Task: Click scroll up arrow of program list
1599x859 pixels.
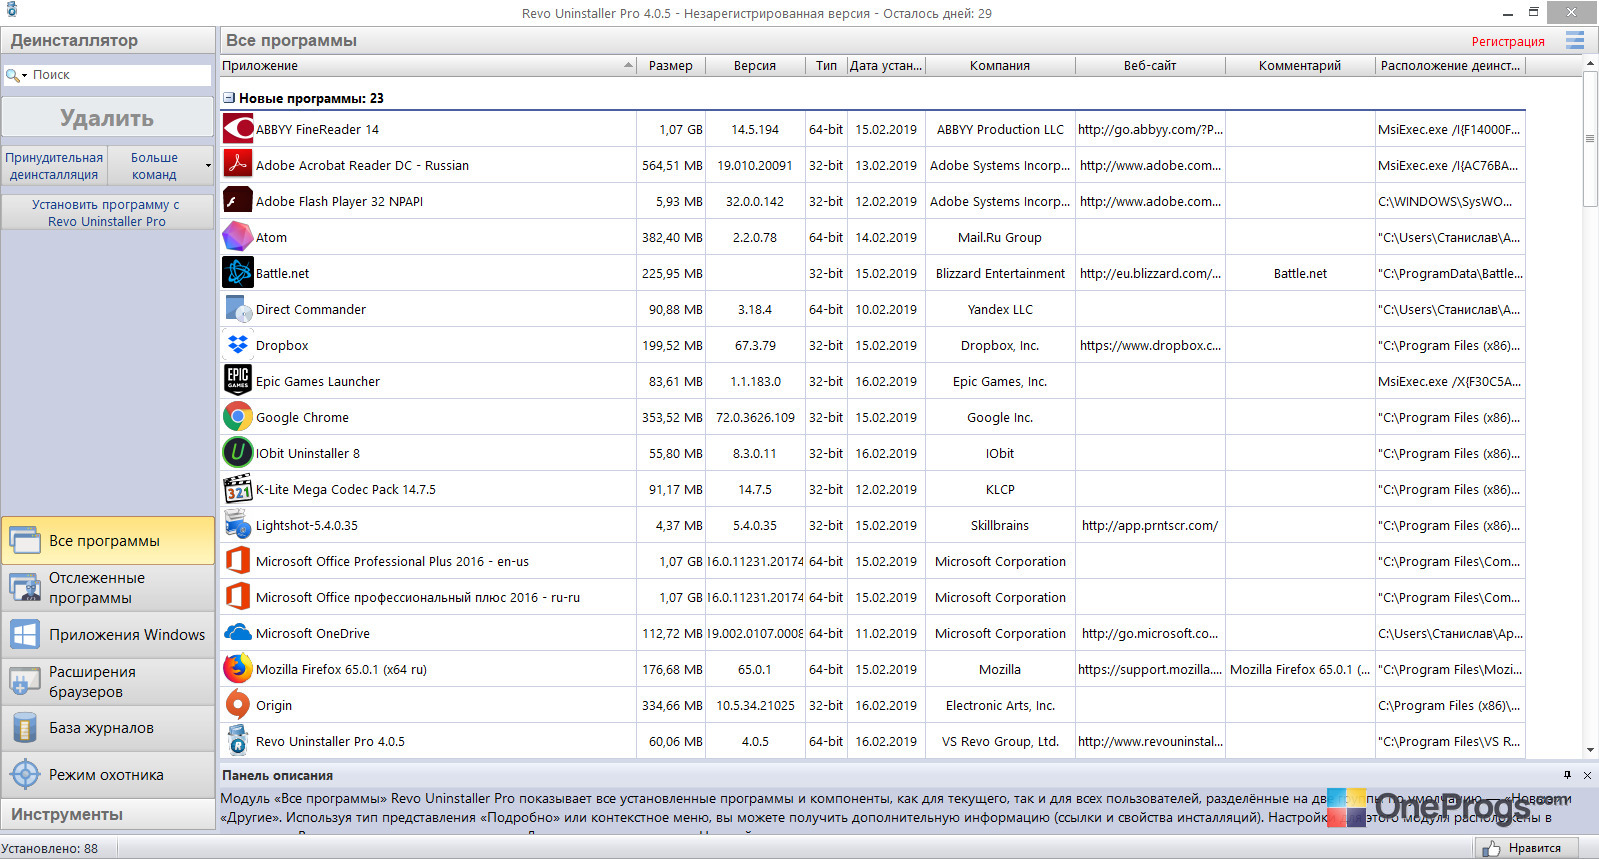Action: pyautogui.click(x=1590, y=63)
